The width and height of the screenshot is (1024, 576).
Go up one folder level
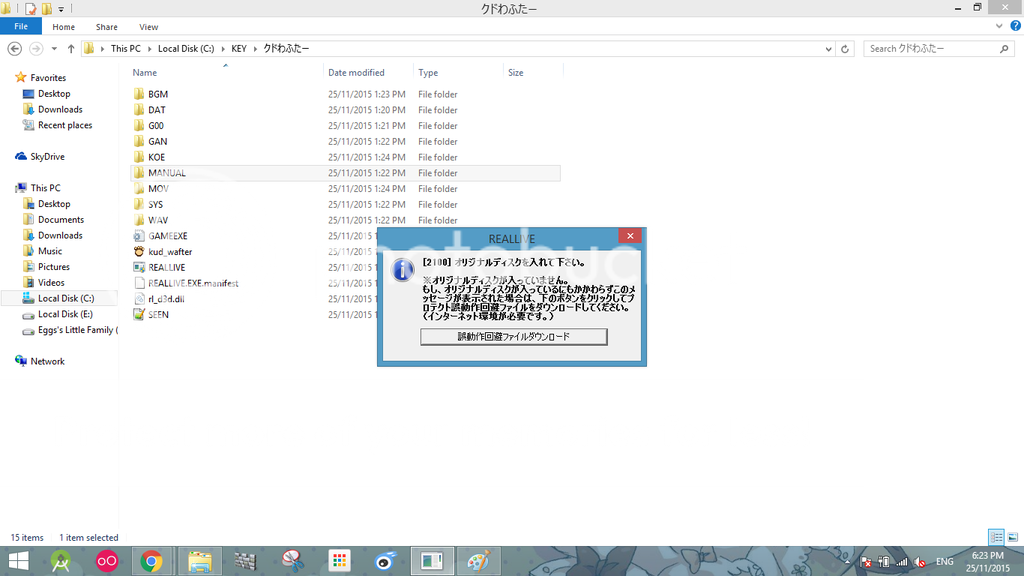click(x=71, y=48)
